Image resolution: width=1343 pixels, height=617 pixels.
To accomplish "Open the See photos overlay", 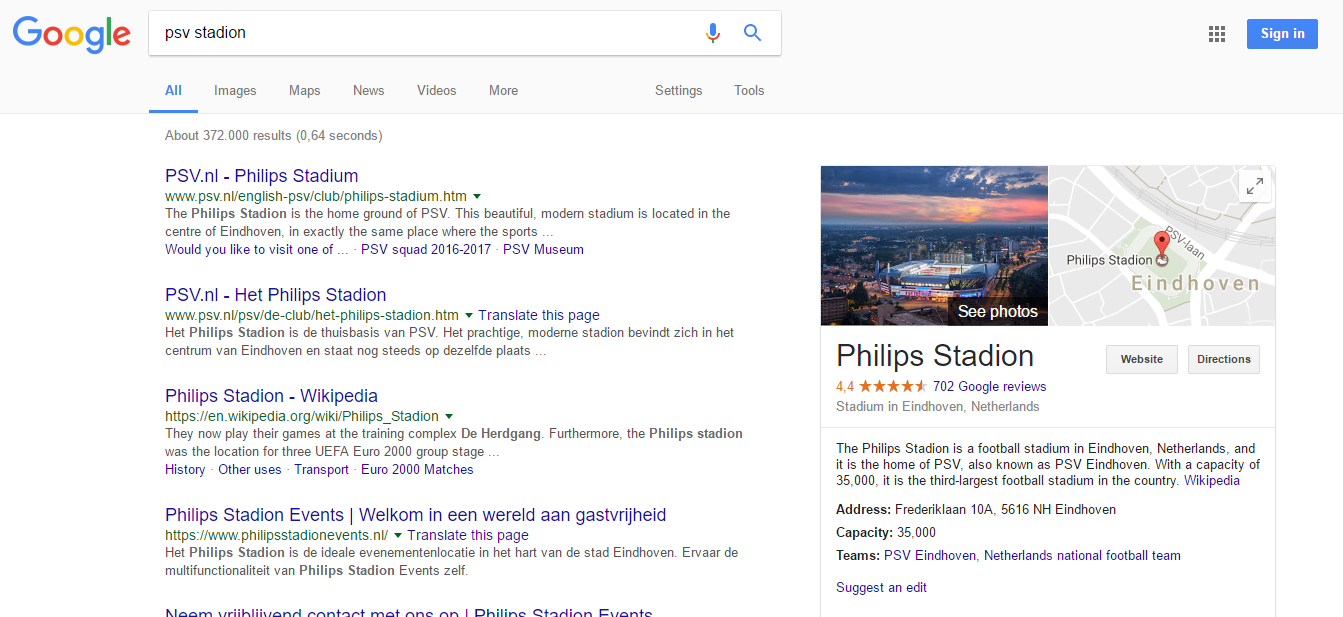I will point(997,311).
